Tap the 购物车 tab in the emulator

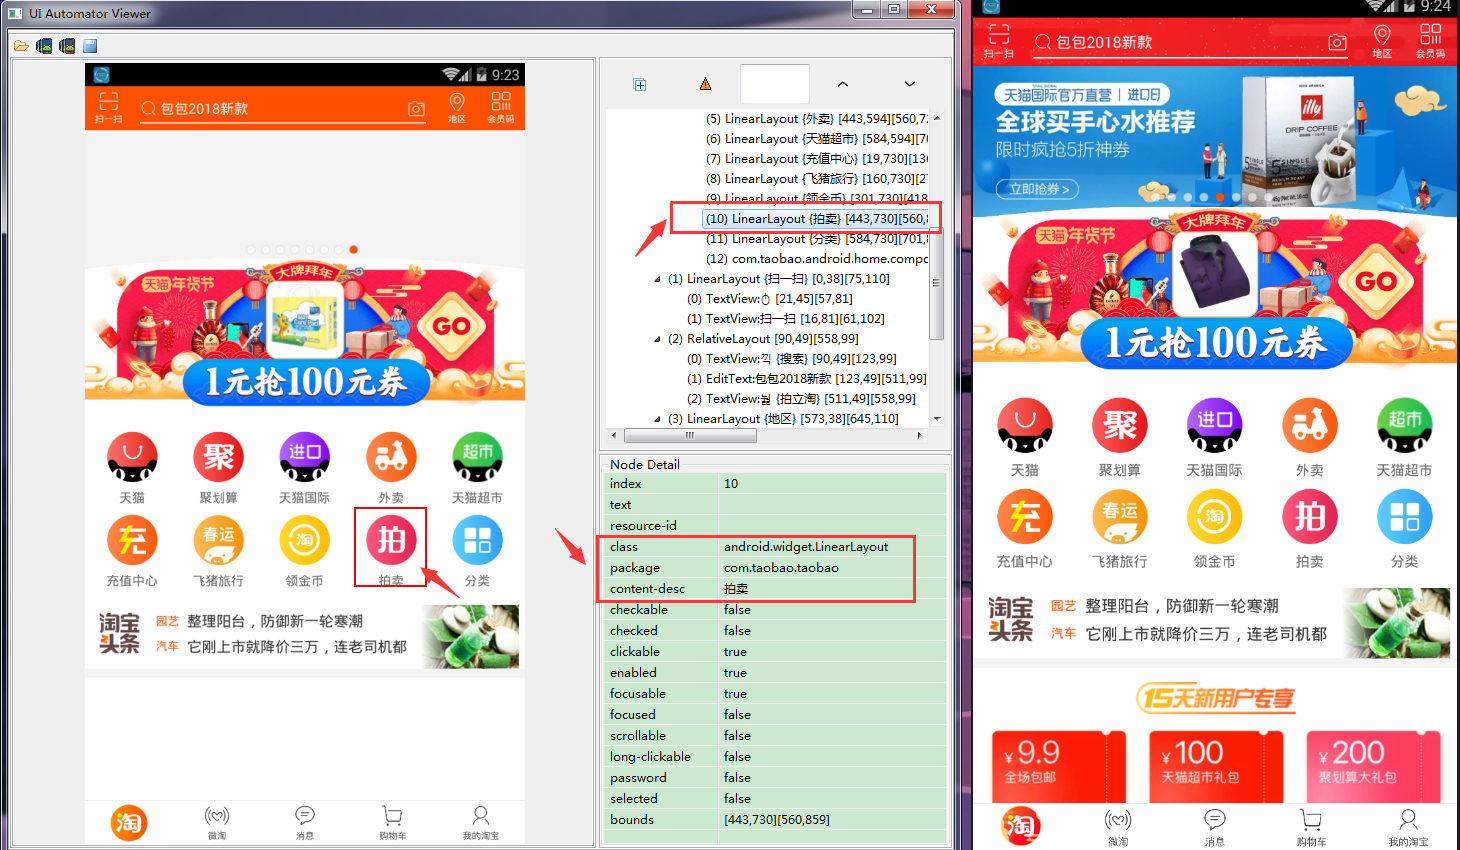point(1310,828)
